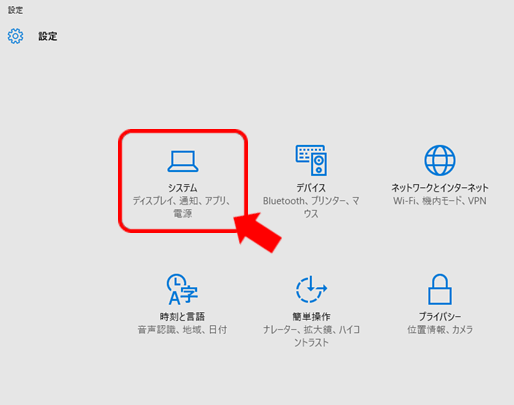The width and height of the screenshot is (514, 405).
Task: Open the 時刻と言語 clock icon
Action: point(182,289)
